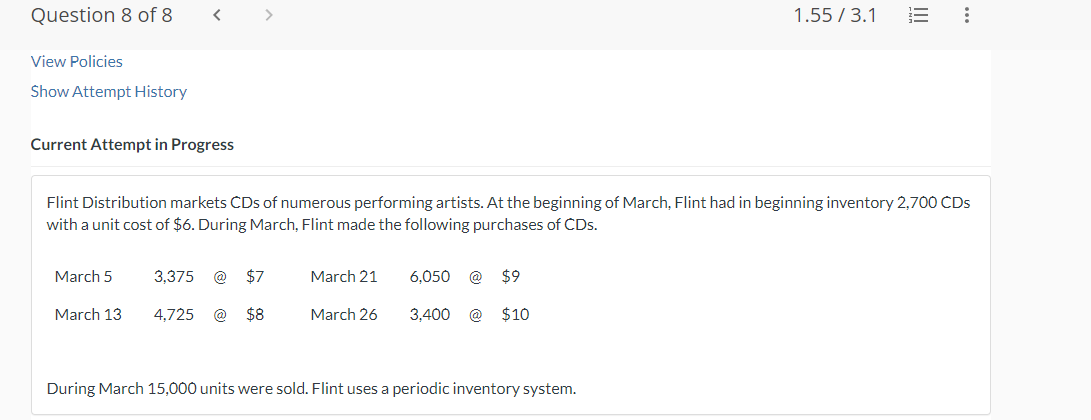1091x420 pixels.
Task: Click the 6,050 units quantity
Action: click(430, 276)
